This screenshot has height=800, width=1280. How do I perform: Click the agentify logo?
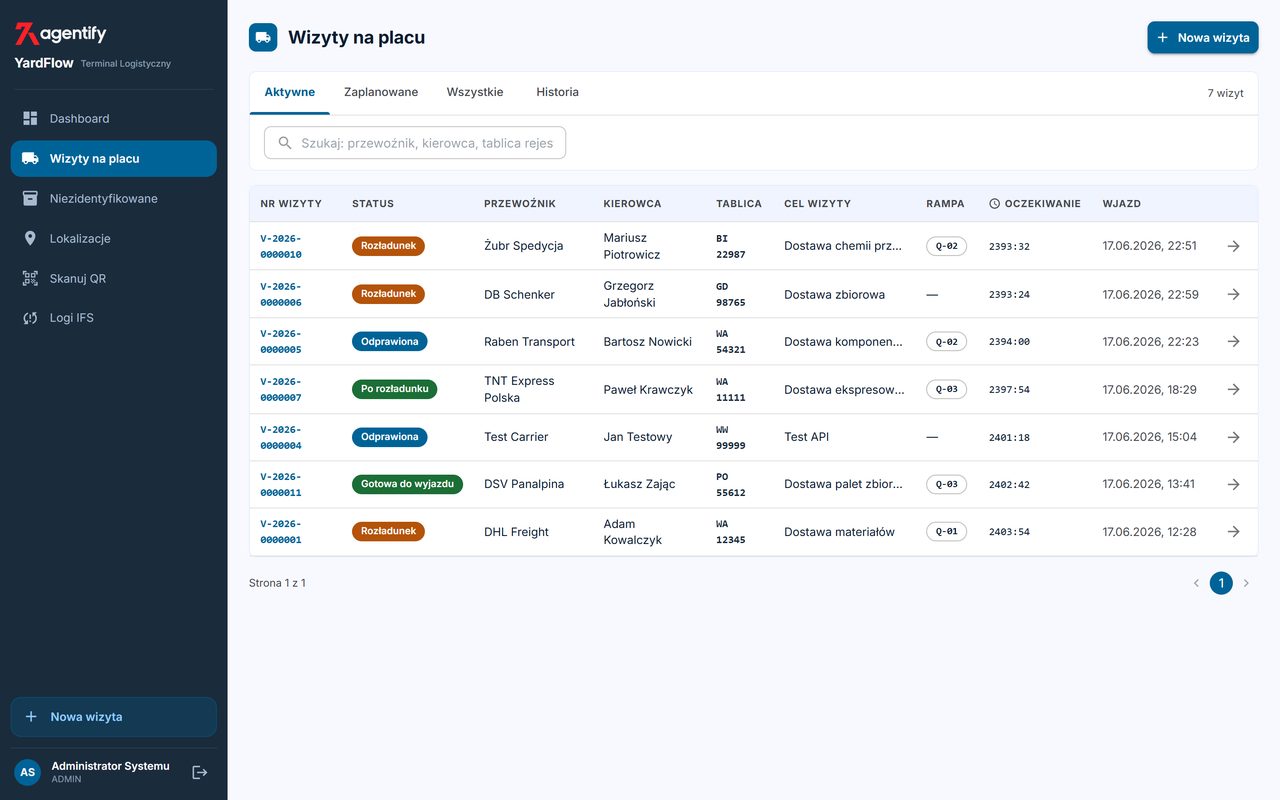pos(60,34)
